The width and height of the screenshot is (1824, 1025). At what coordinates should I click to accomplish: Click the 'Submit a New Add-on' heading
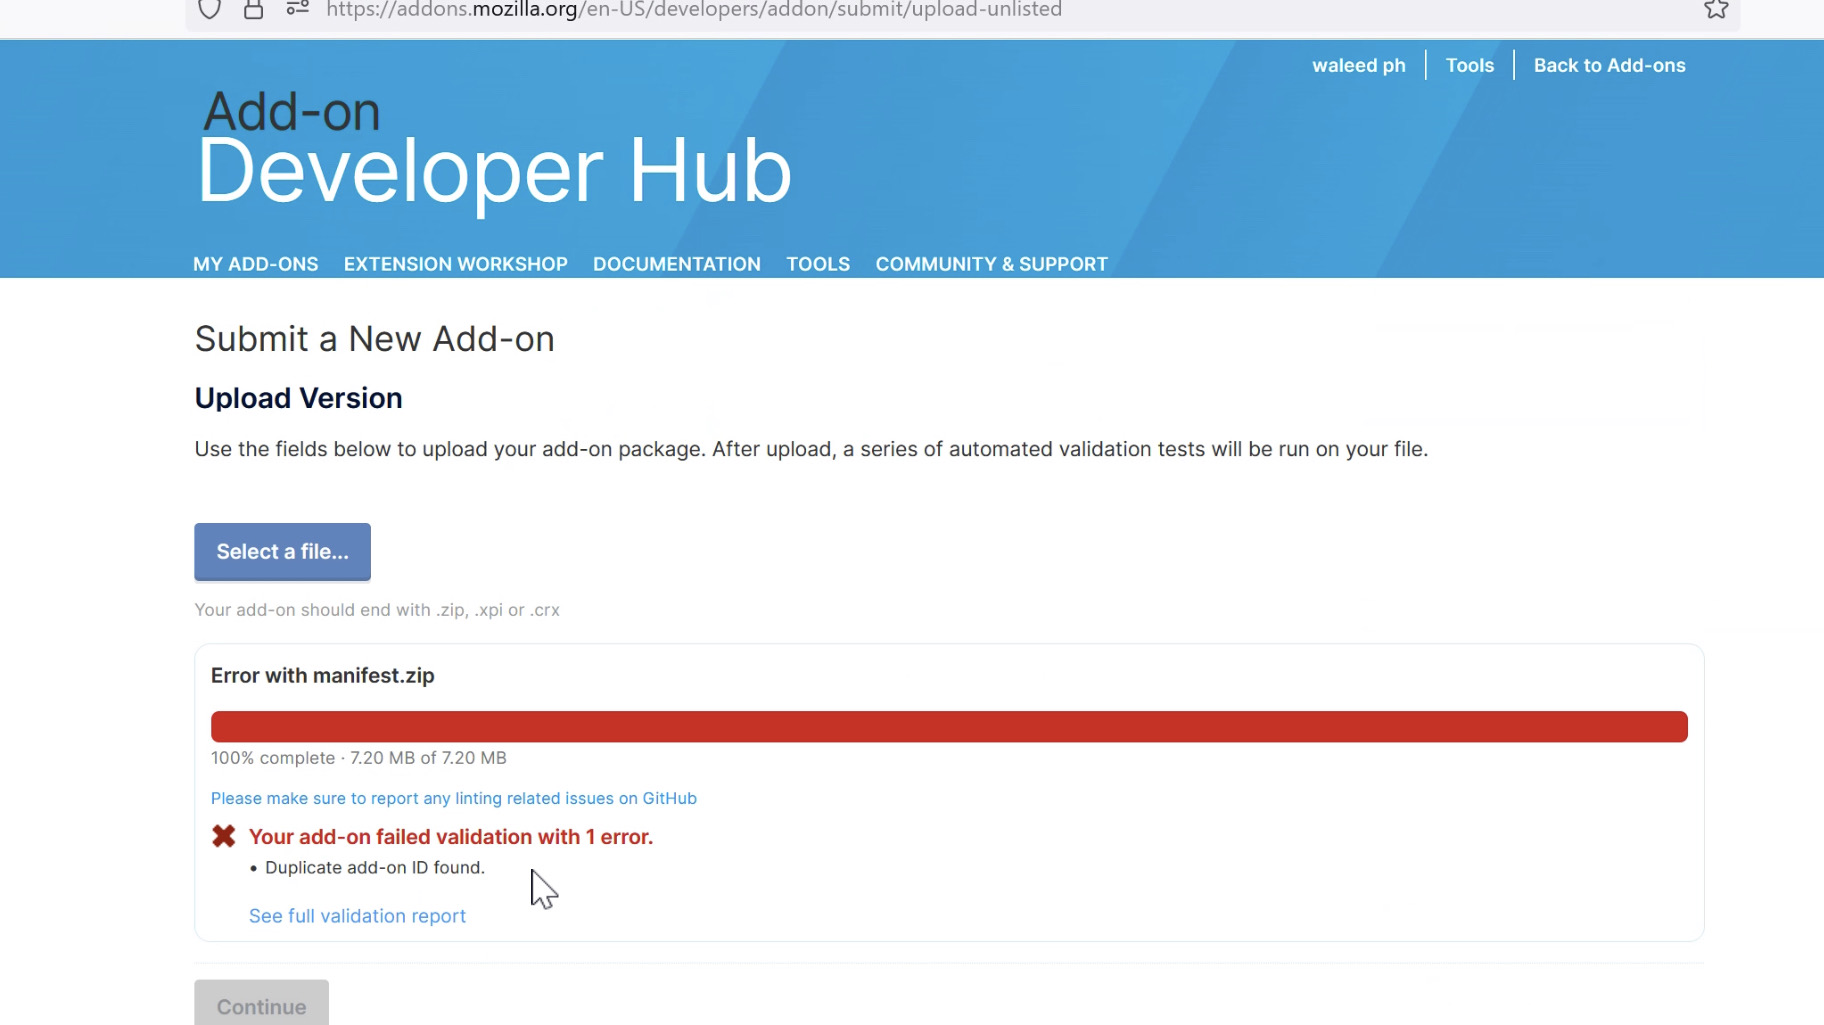coord(375,339)
